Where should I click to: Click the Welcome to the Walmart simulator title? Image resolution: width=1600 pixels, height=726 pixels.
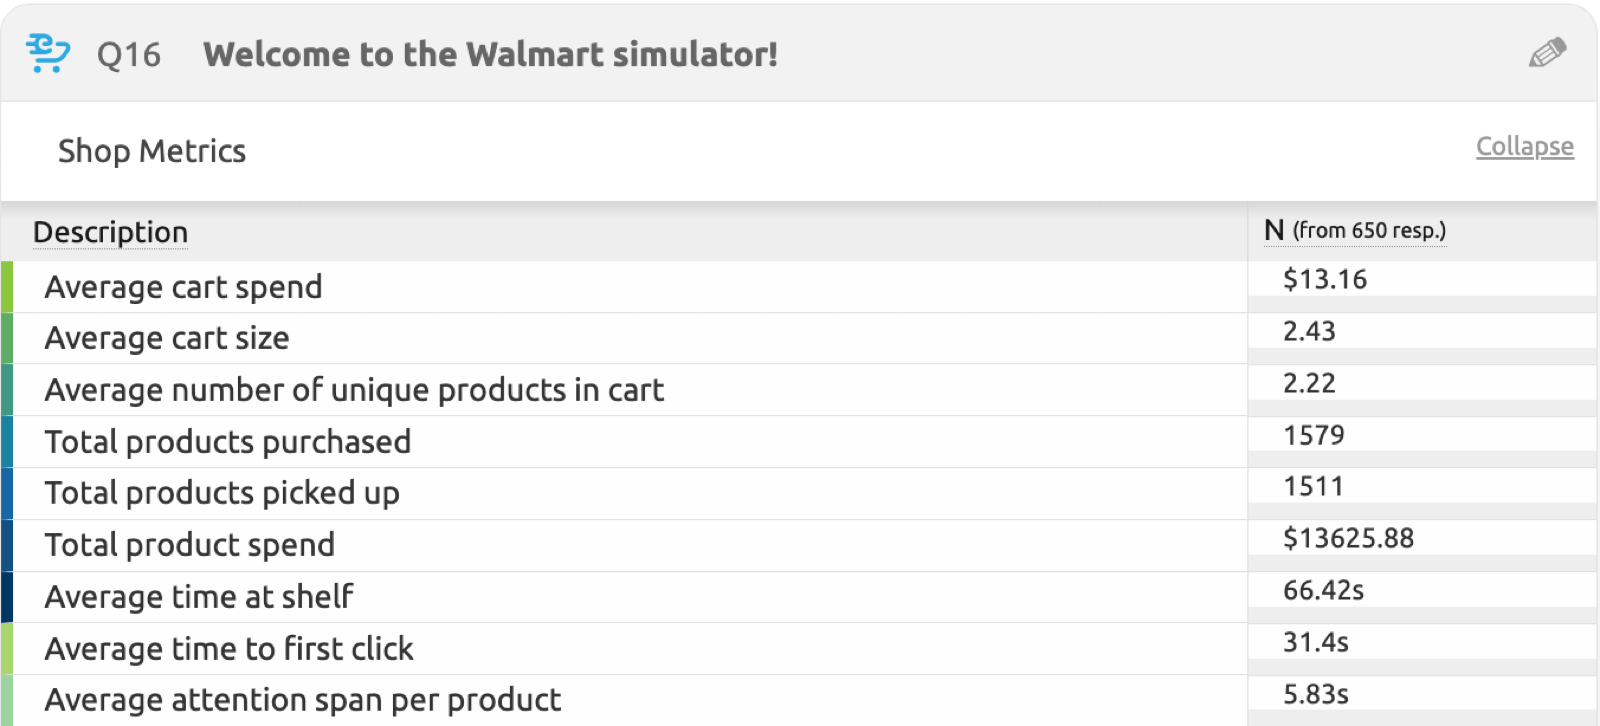pos(490,54)
